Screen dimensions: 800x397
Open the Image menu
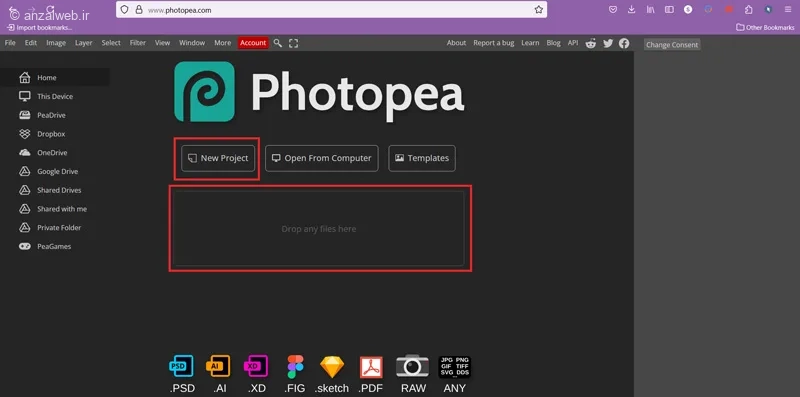click(56, 43)
